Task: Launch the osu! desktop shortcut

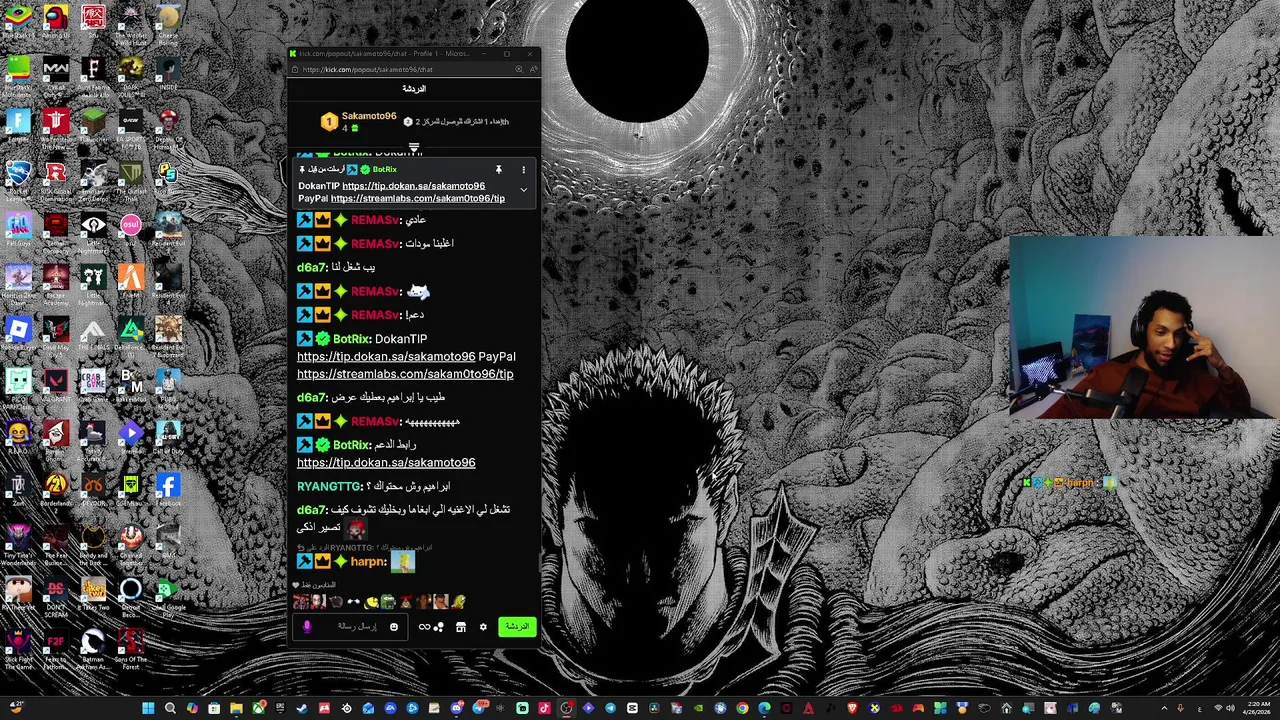Action: pyautogui.click(x=131, y=224)
